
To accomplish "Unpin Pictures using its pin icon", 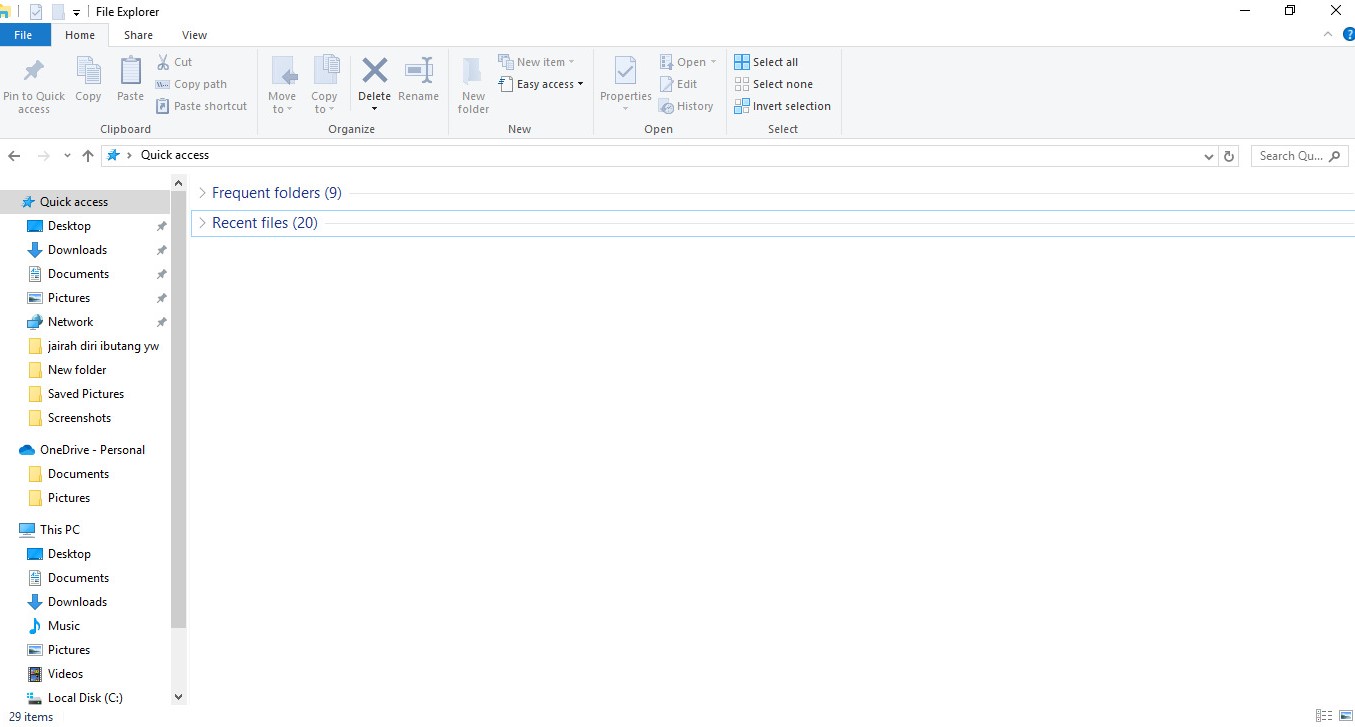I will [x=161, y=298].
